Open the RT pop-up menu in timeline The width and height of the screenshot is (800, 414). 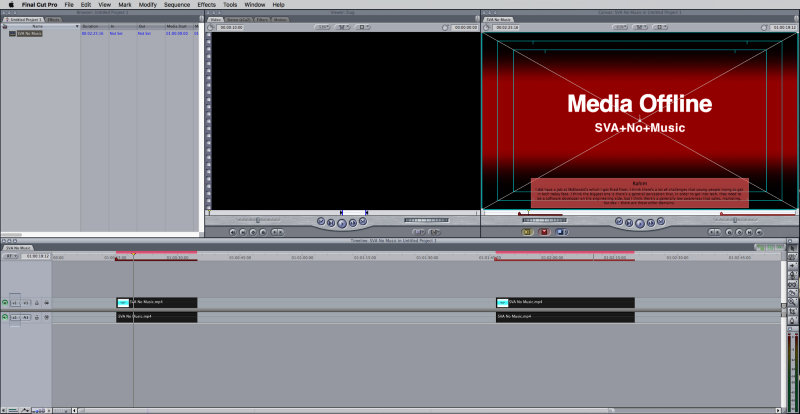click(x=10, y=256)
